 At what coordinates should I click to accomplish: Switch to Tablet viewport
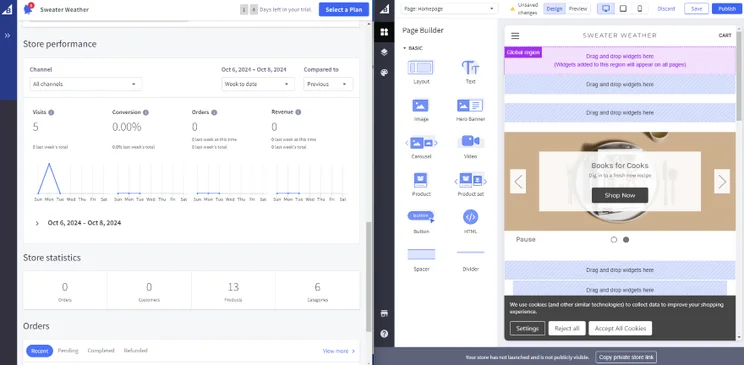[x=623, y=9]
